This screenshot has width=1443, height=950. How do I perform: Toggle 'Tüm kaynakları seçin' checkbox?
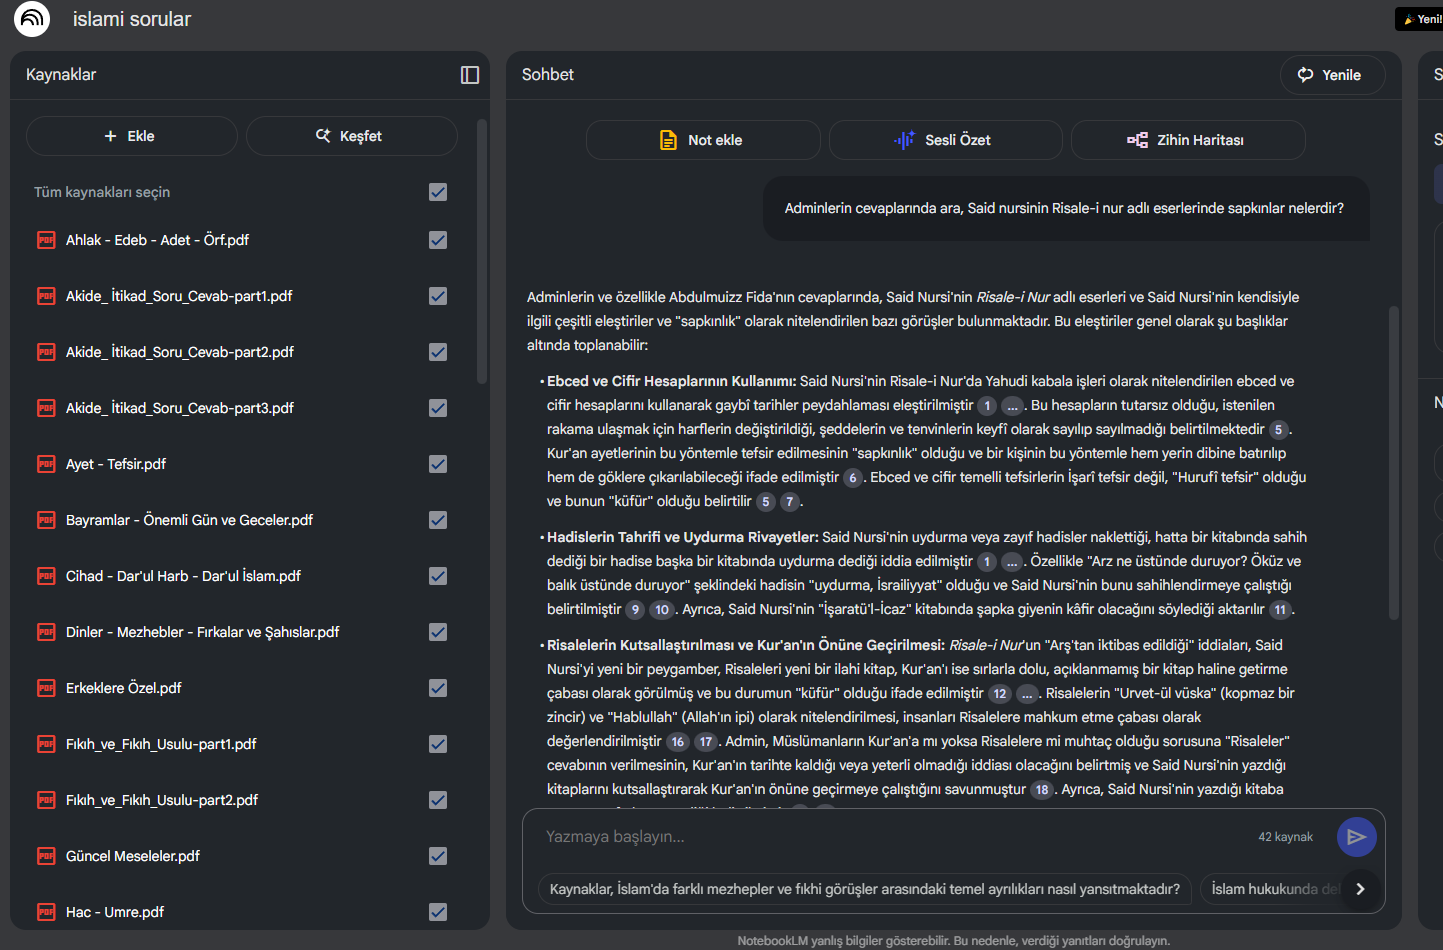(x=438, y=192)
